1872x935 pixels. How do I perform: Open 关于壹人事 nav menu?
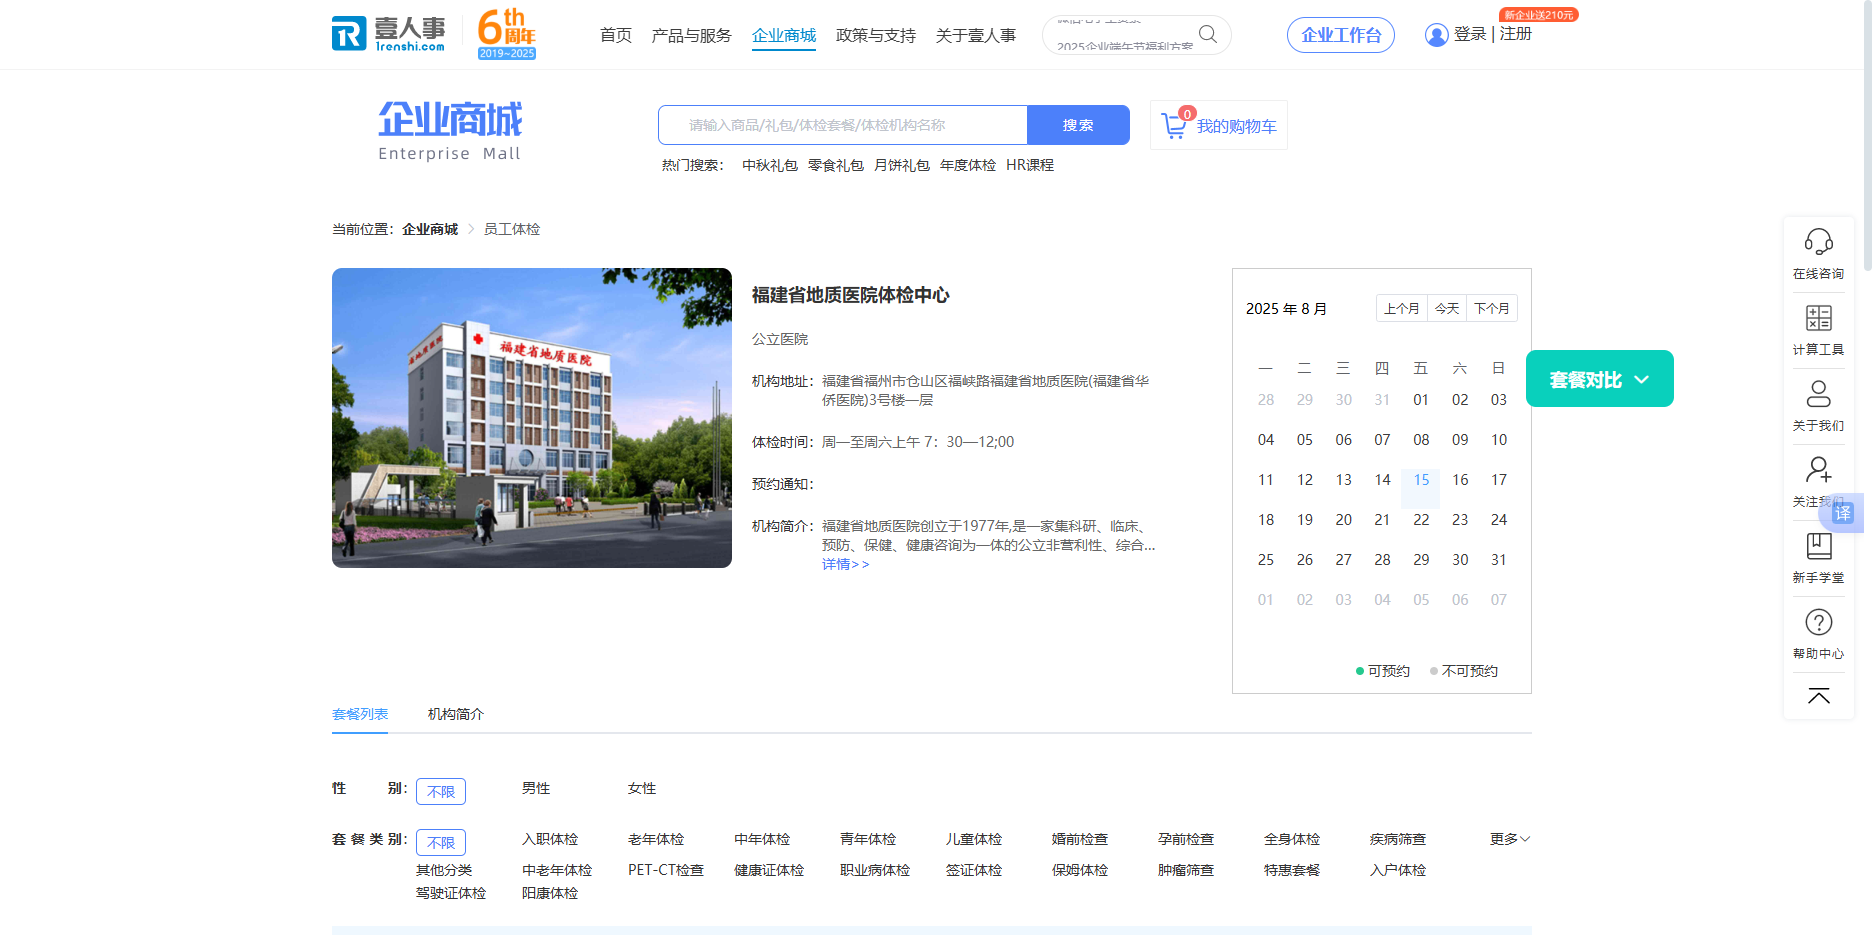976,35
